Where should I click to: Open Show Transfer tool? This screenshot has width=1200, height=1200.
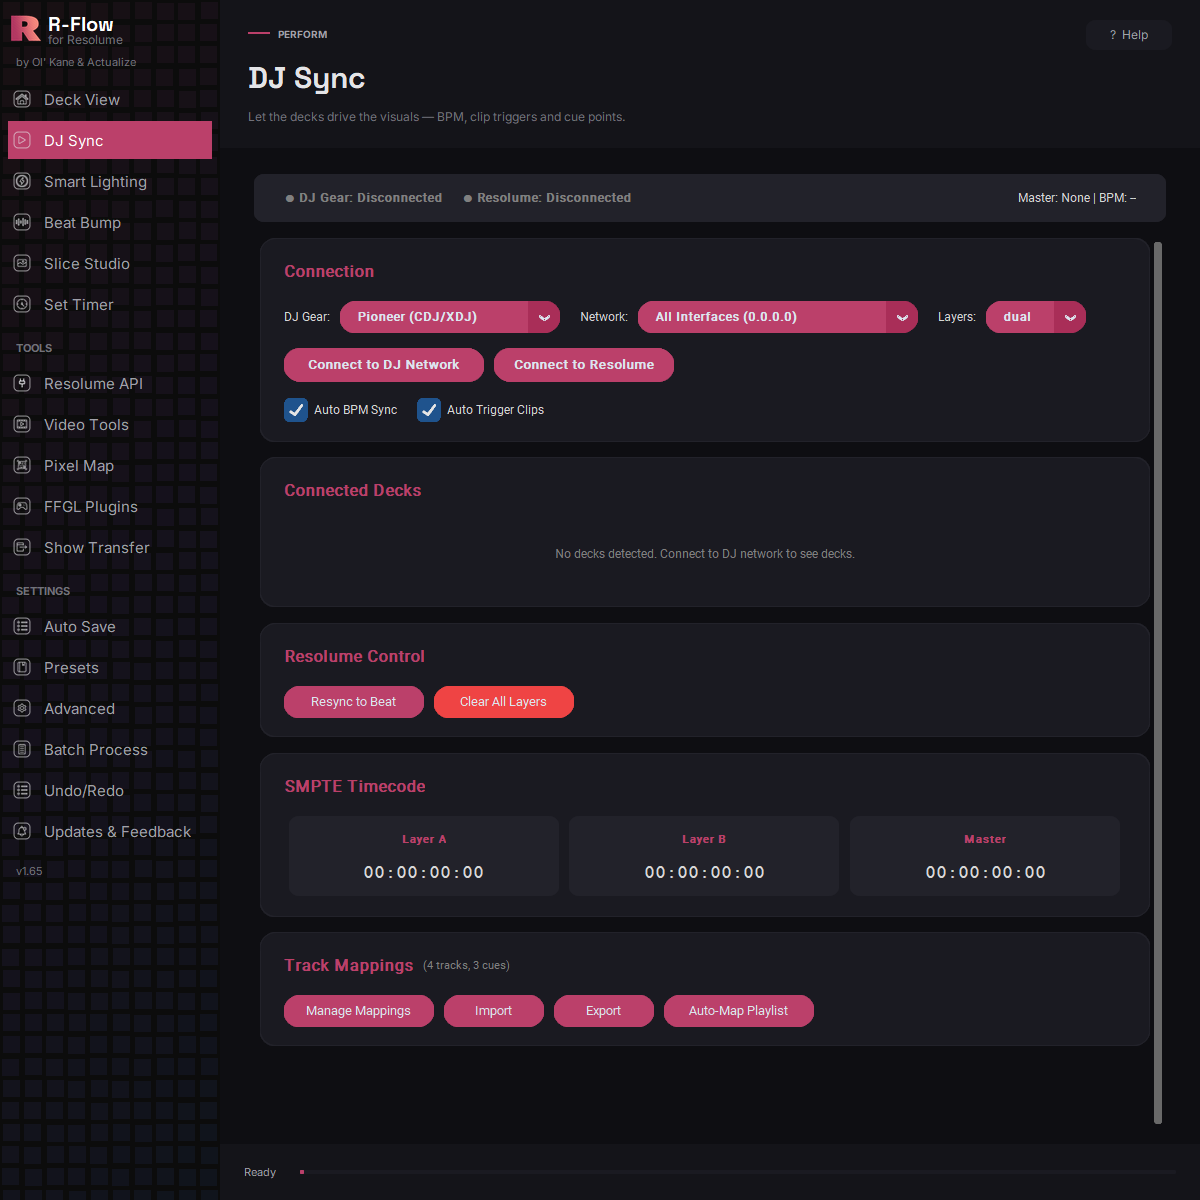110,547
